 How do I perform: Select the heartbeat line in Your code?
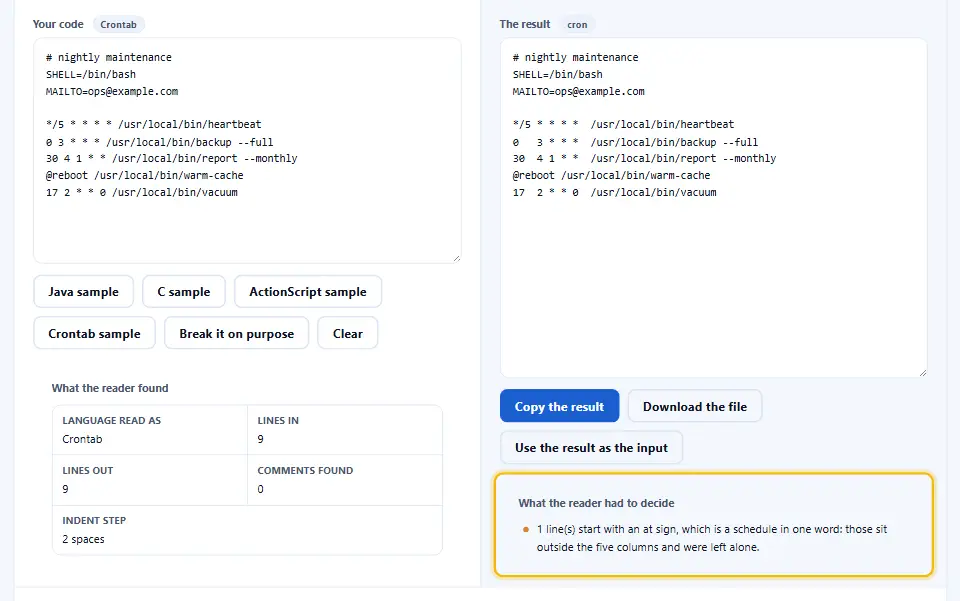click(x=154, y=124)
